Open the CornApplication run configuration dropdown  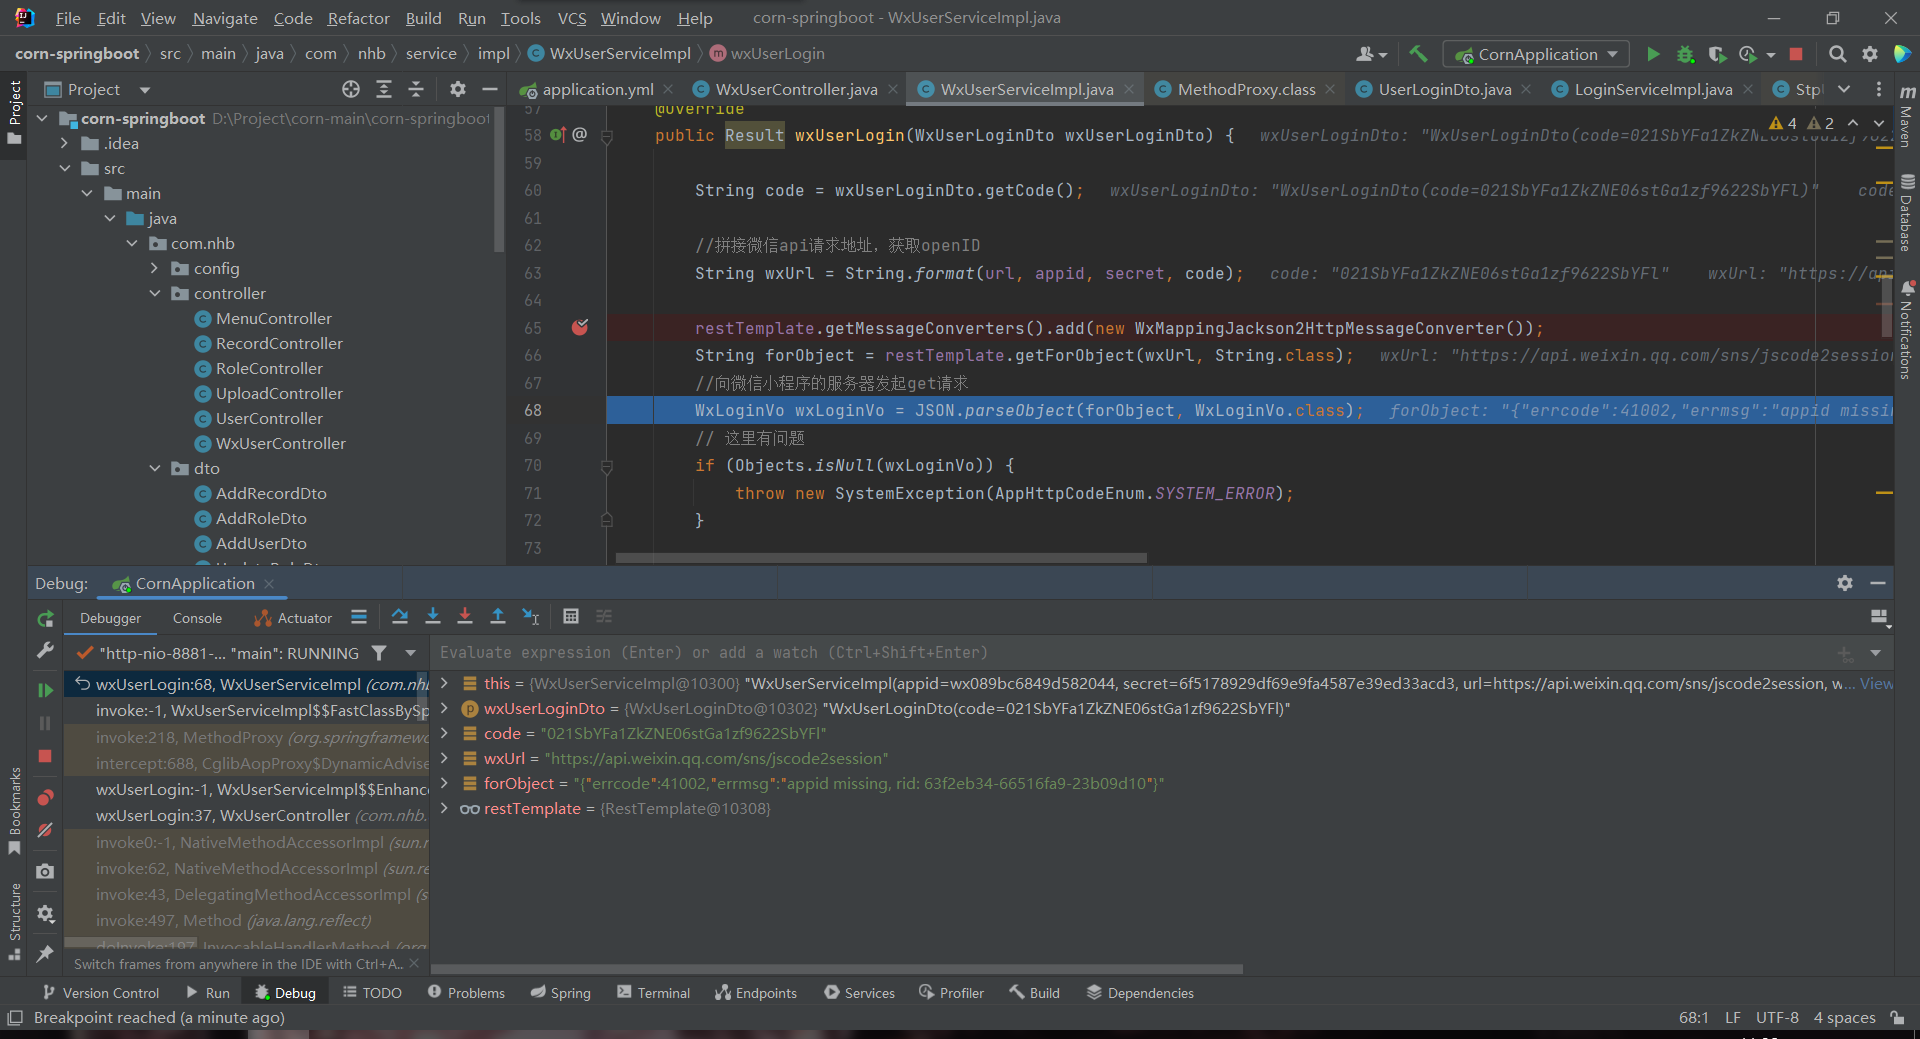pos(1537,54)
